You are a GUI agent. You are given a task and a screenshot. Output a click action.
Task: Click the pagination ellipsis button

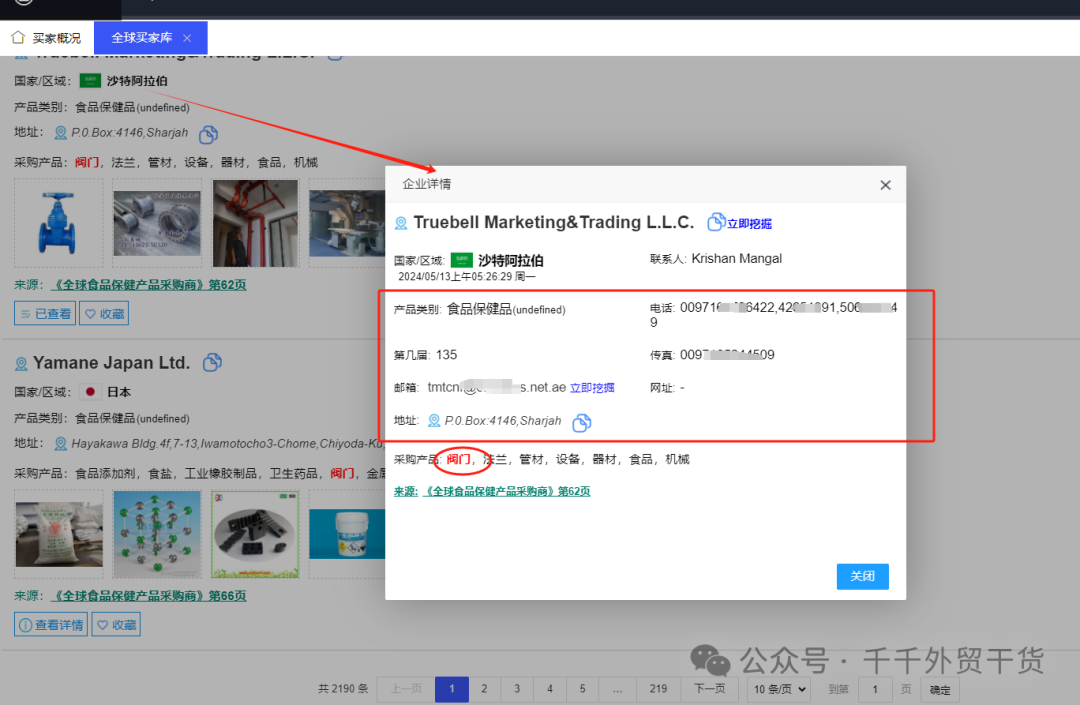617,689
